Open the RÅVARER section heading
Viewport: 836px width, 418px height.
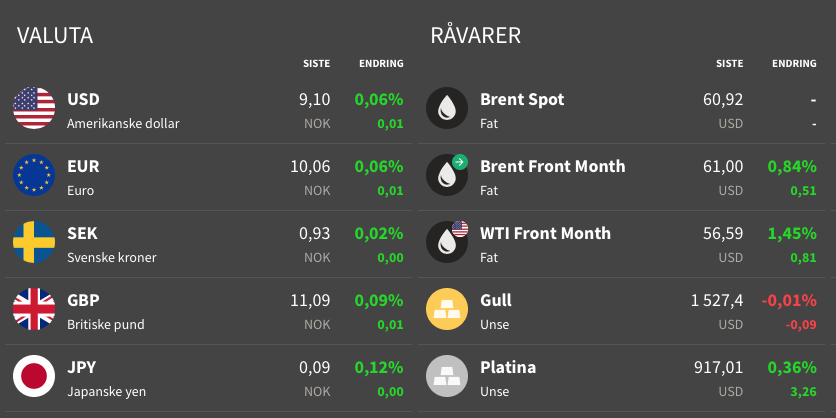pos(476,35)
